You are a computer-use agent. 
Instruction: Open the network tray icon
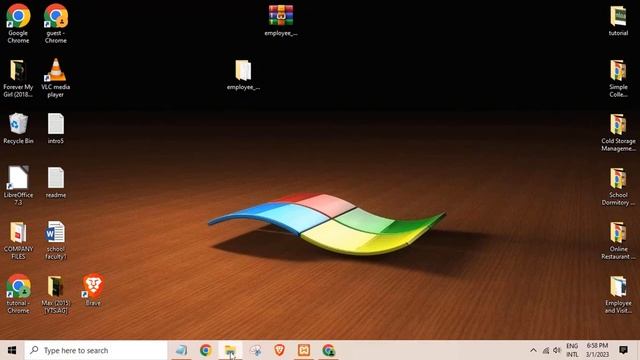click(546, 350)
